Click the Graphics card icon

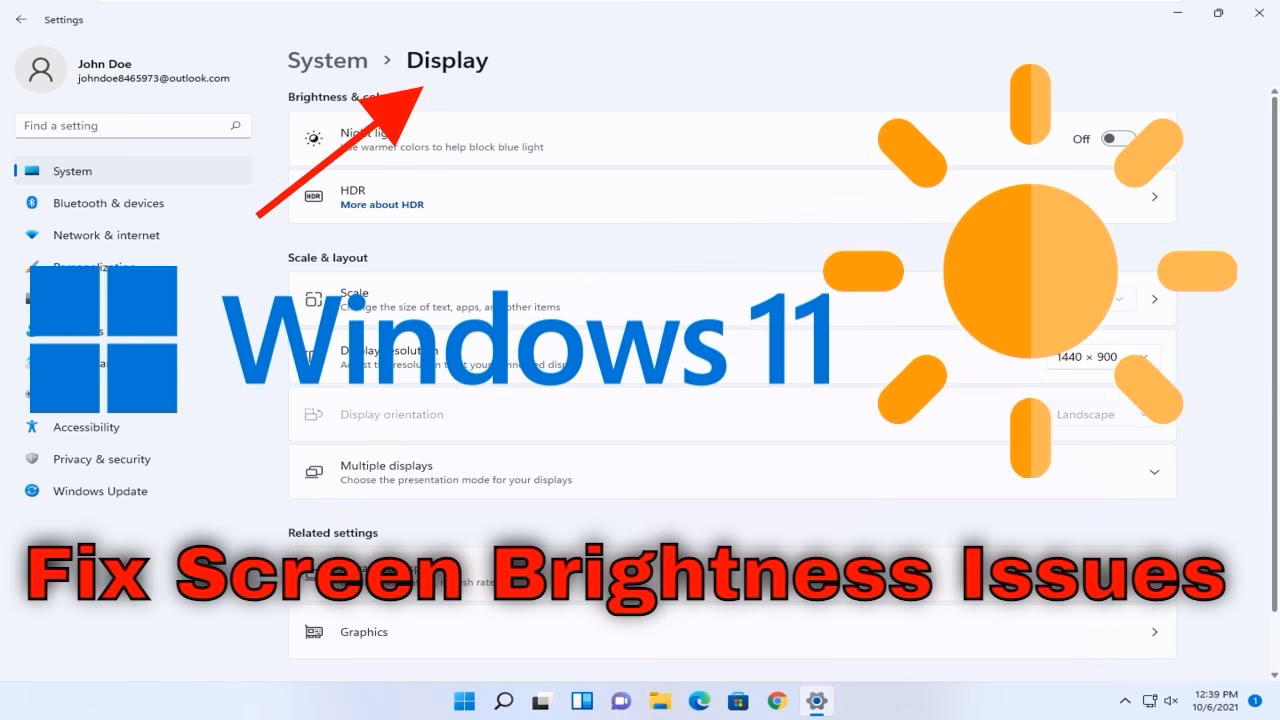[314, 632]
